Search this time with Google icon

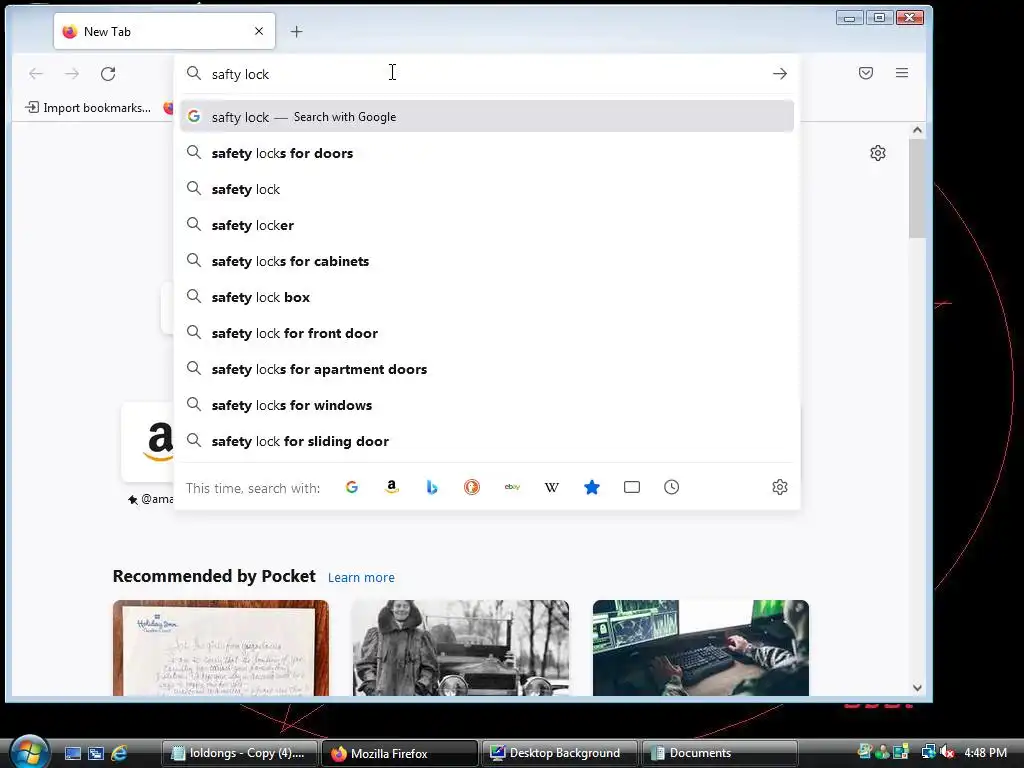click(351, 487)
